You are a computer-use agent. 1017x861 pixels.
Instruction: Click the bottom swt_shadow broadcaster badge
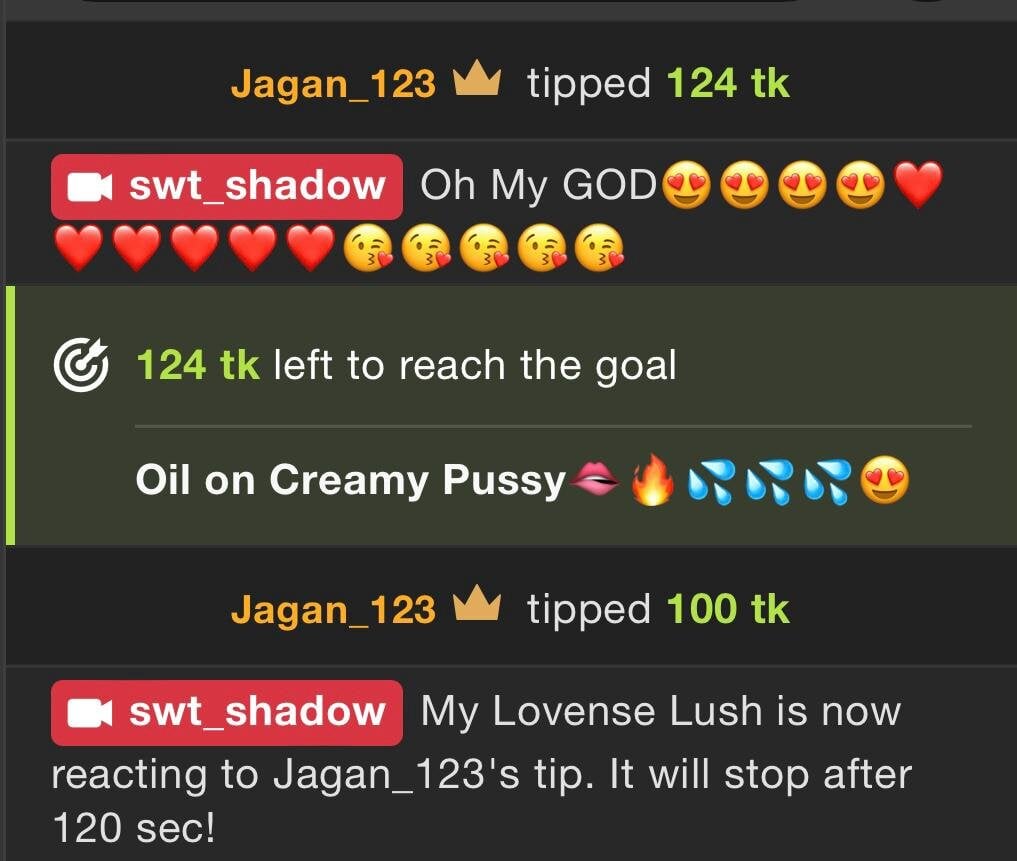point(227,713)
